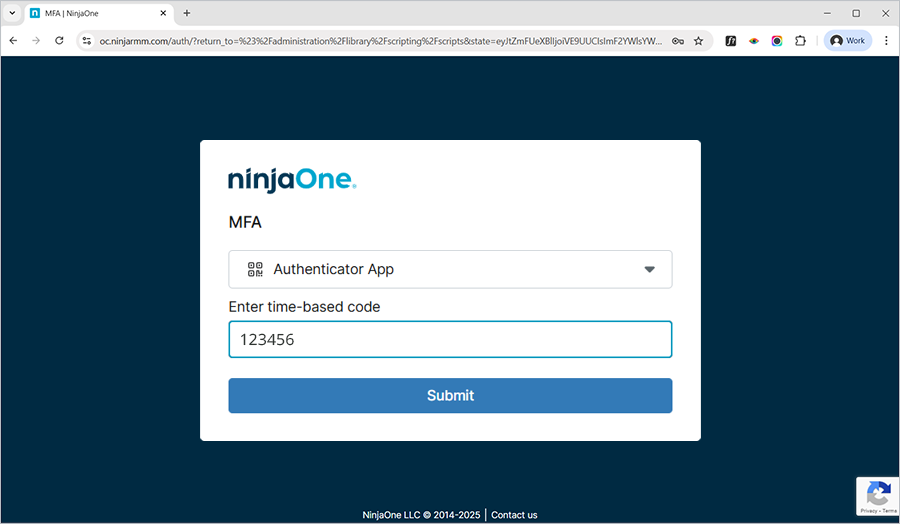Click the colorful eye extension icon
Viewport: 900px width, 524px height.
(754, 41)
